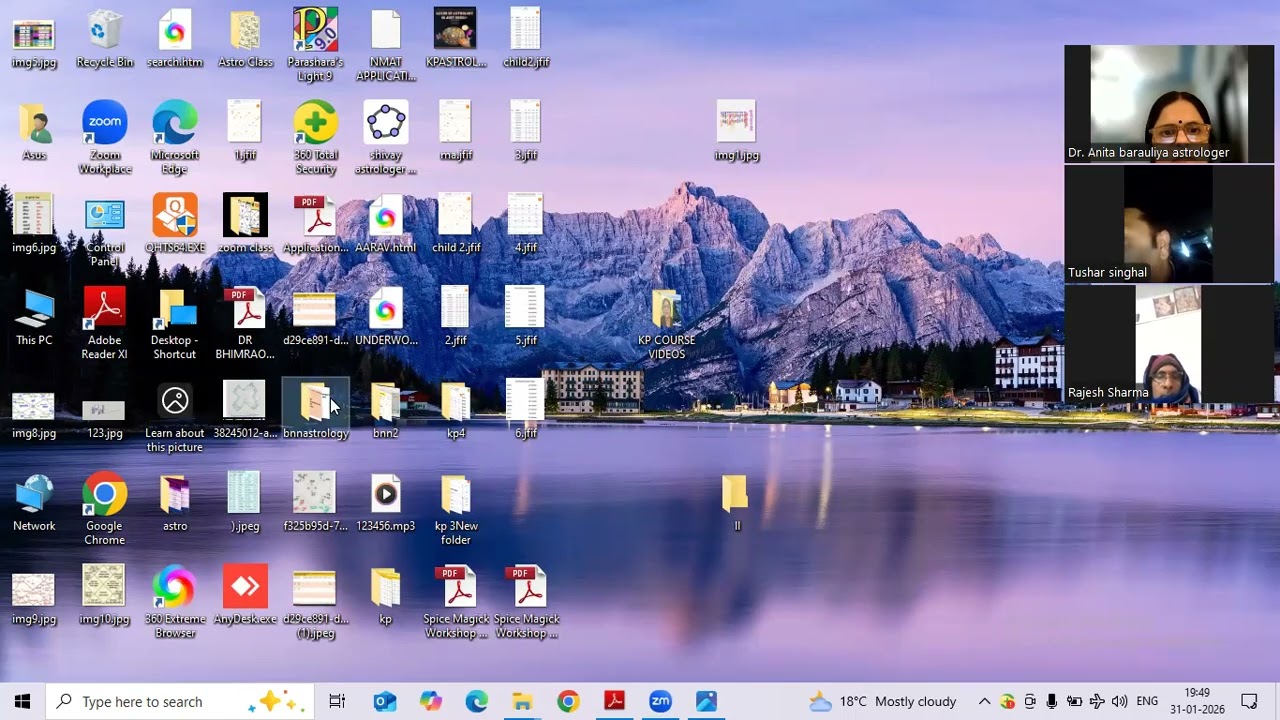
Task: Select the 123456.mp3 audio file
Action: coord(385,503)
